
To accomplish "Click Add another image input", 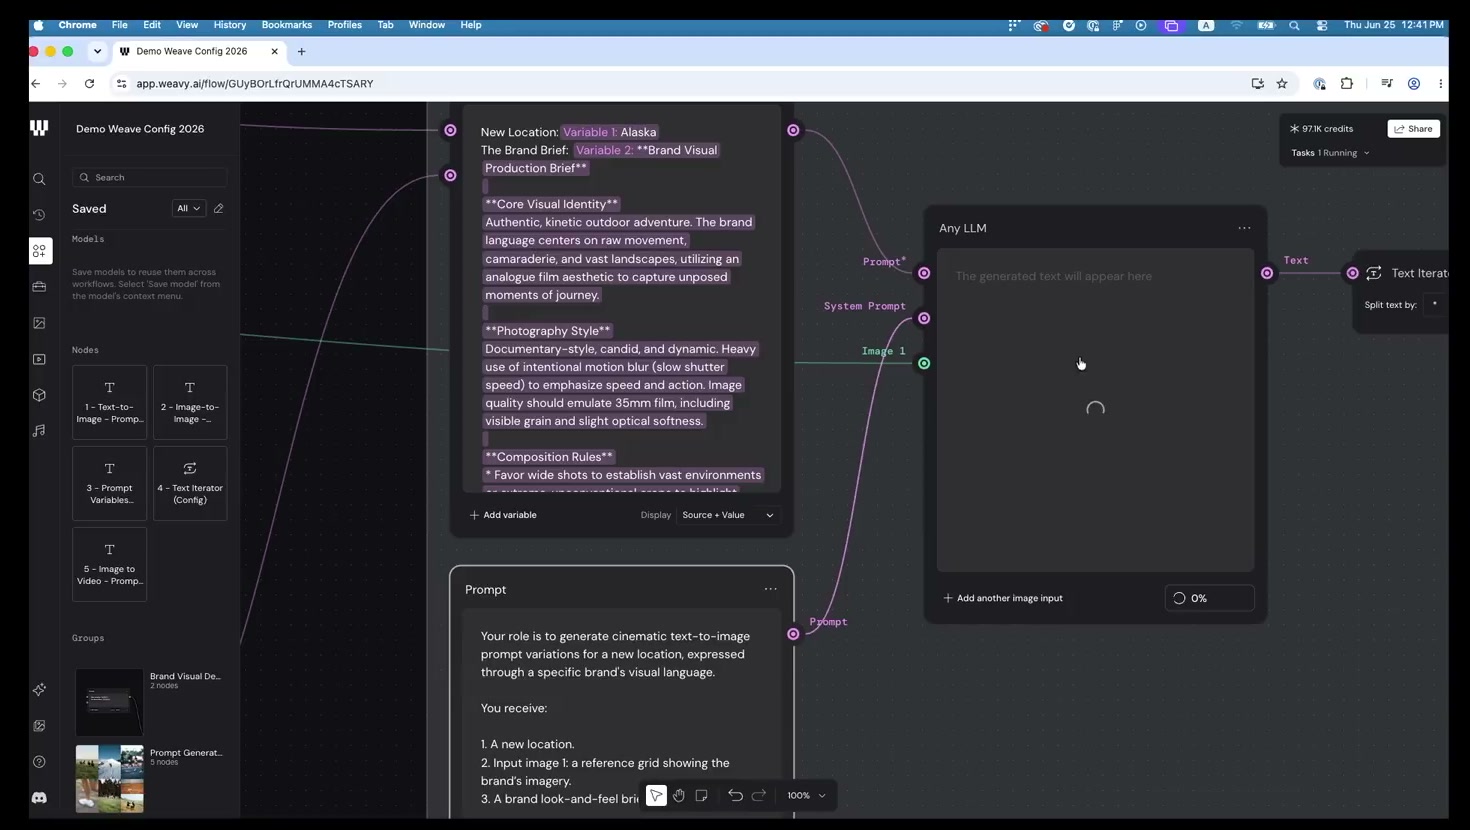I will [1003, 598].
